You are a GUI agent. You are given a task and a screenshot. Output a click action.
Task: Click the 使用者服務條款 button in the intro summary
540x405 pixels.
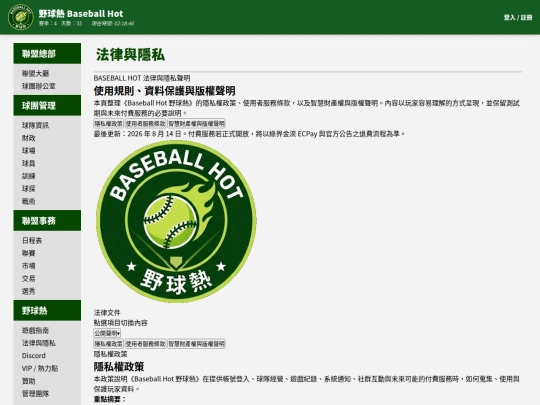tap(145, 123)
